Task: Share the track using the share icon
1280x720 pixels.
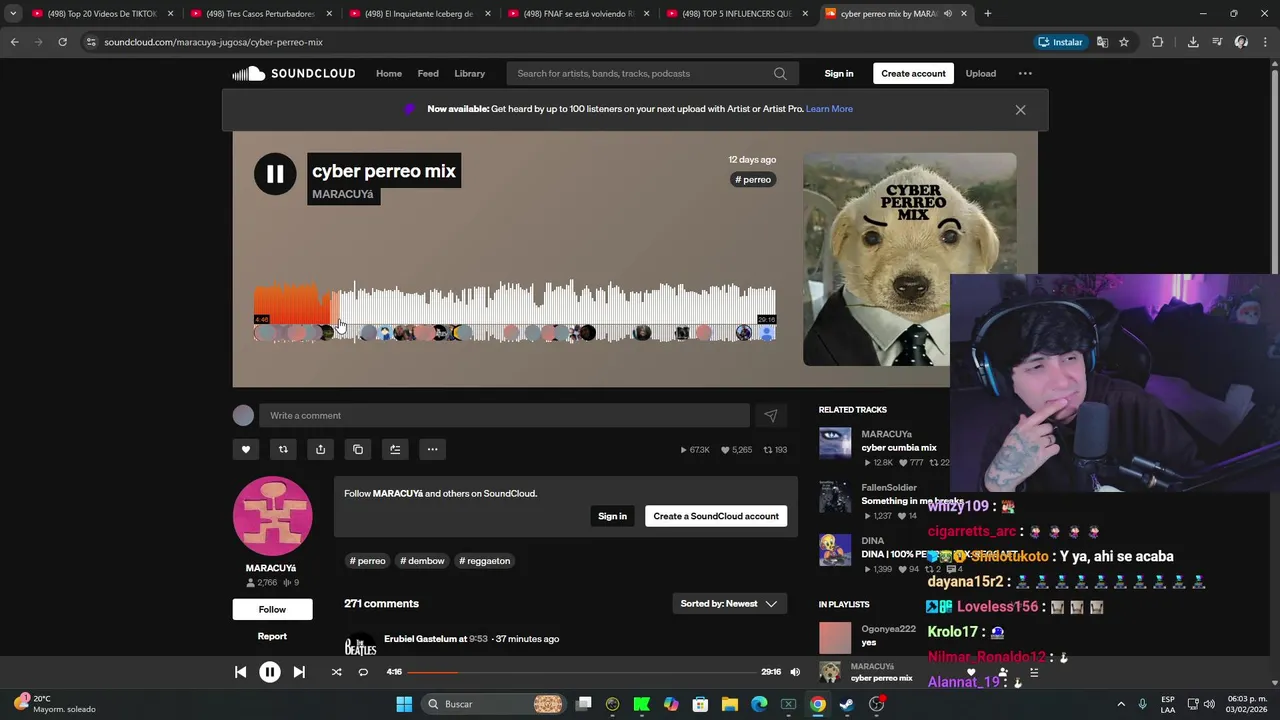Action: 320,449
